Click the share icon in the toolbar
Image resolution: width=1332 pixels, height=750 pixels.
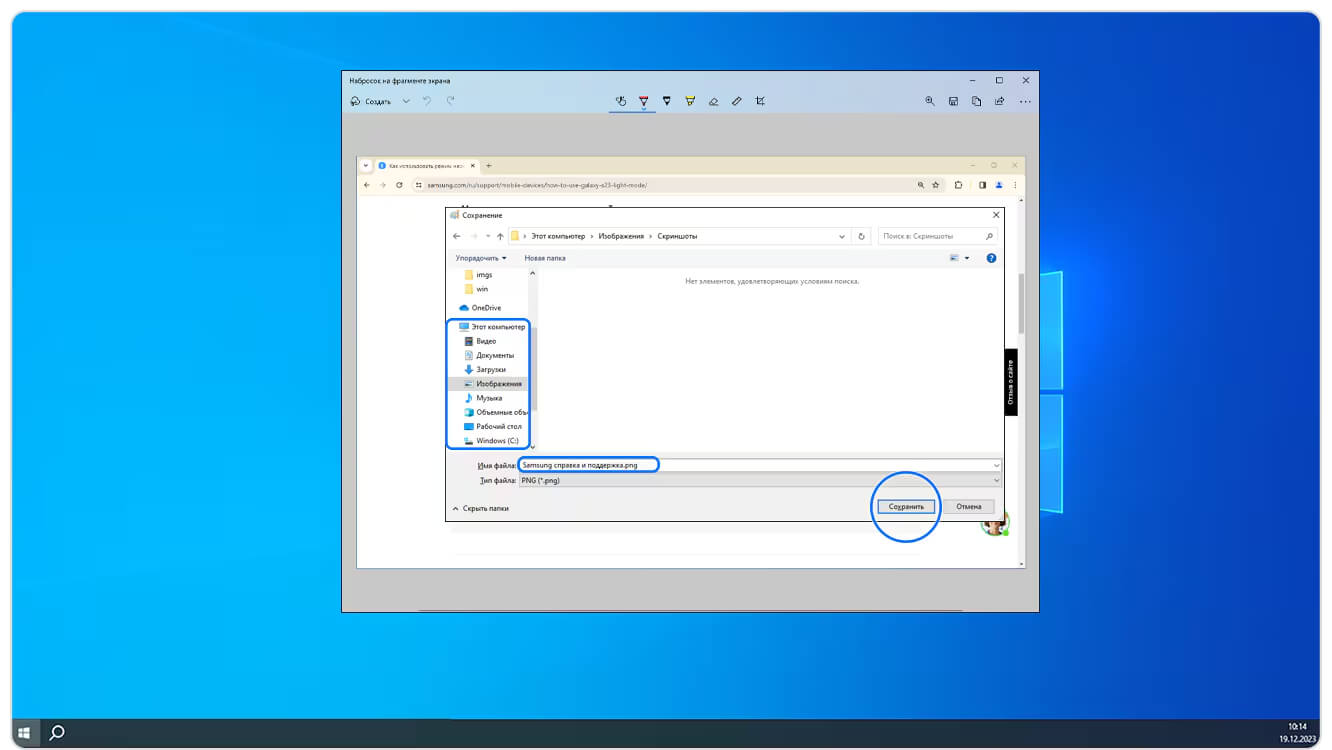[1001, 101]
